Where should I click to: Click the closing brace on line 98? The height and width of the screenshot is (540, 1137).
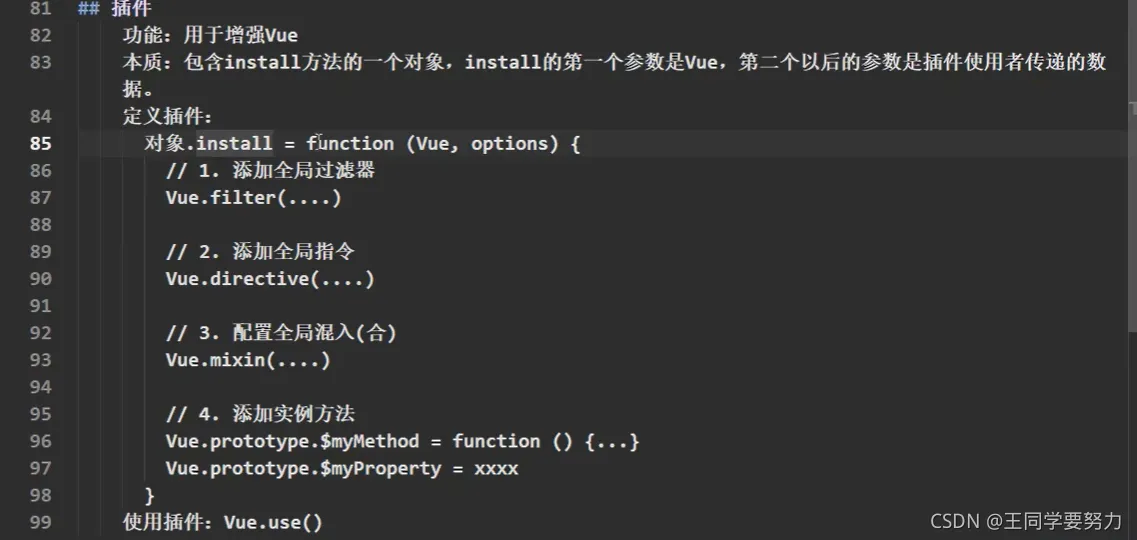(x=150, y=495)
